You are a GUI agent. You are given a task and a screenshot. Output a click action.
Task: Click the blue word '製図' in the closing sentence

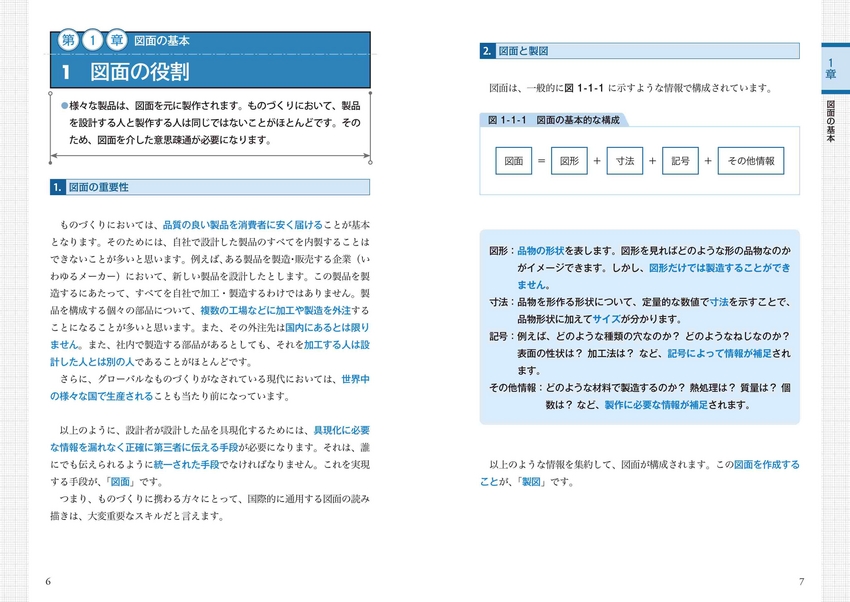tap(531, 482)
